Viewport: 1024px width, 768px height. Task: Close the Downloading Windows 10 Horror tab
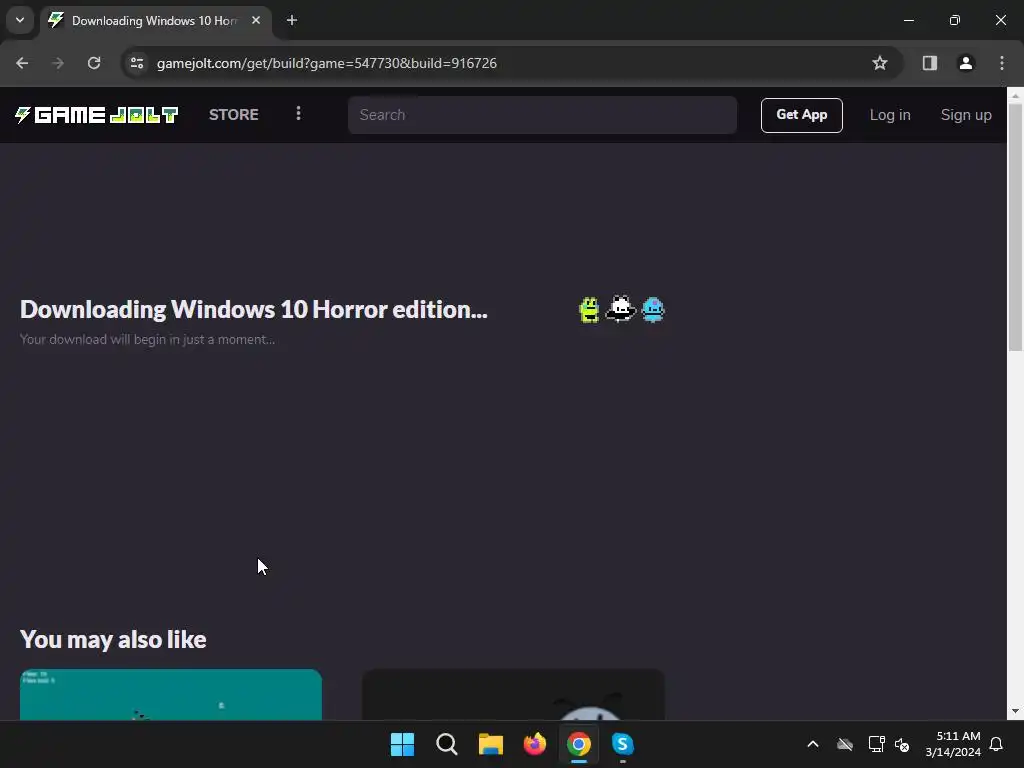click(256, 20)
